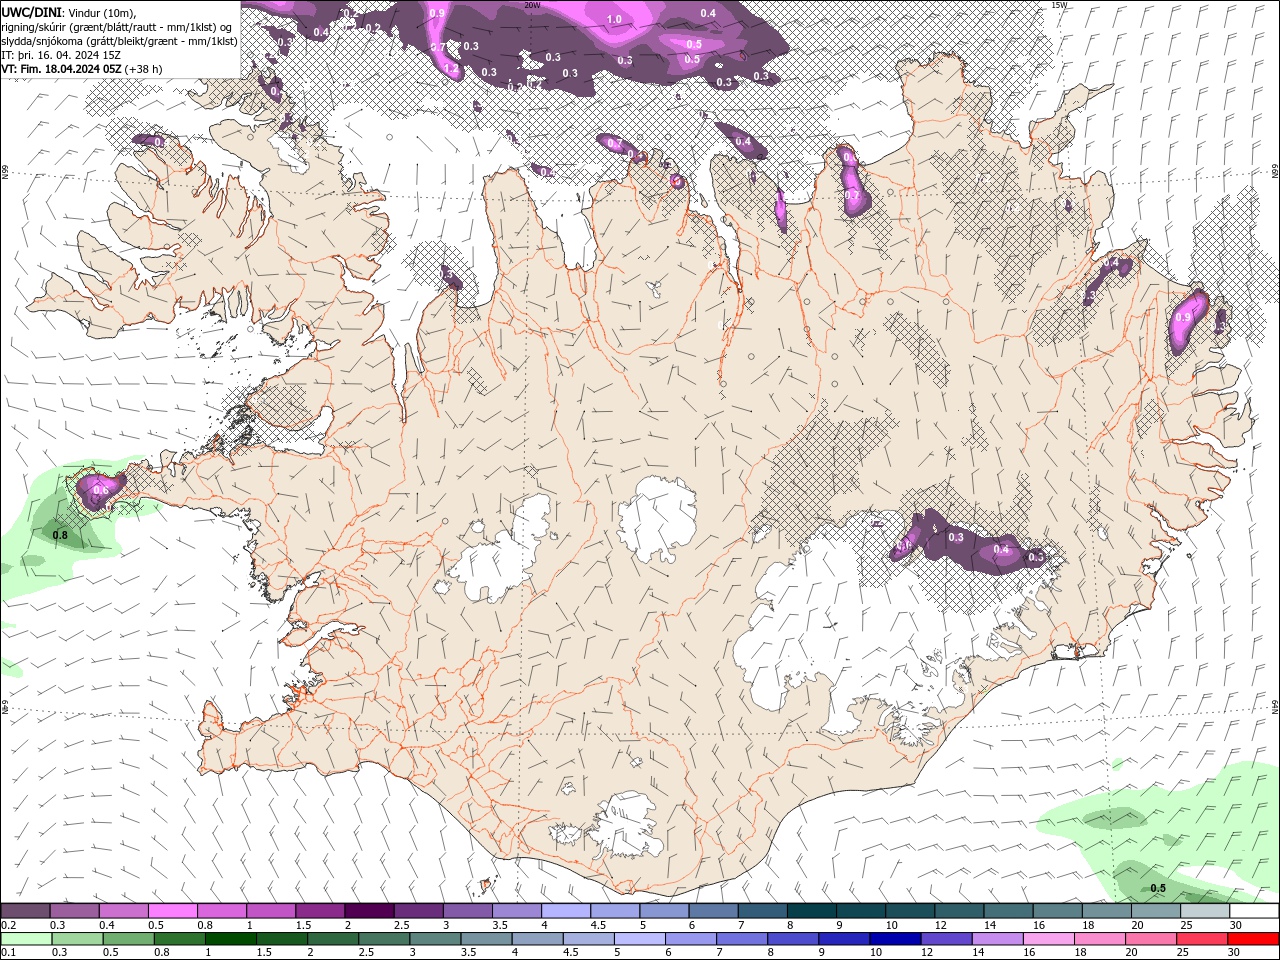Select the bright pink 0.5 swatch in upper legend

tap(172, 911)
